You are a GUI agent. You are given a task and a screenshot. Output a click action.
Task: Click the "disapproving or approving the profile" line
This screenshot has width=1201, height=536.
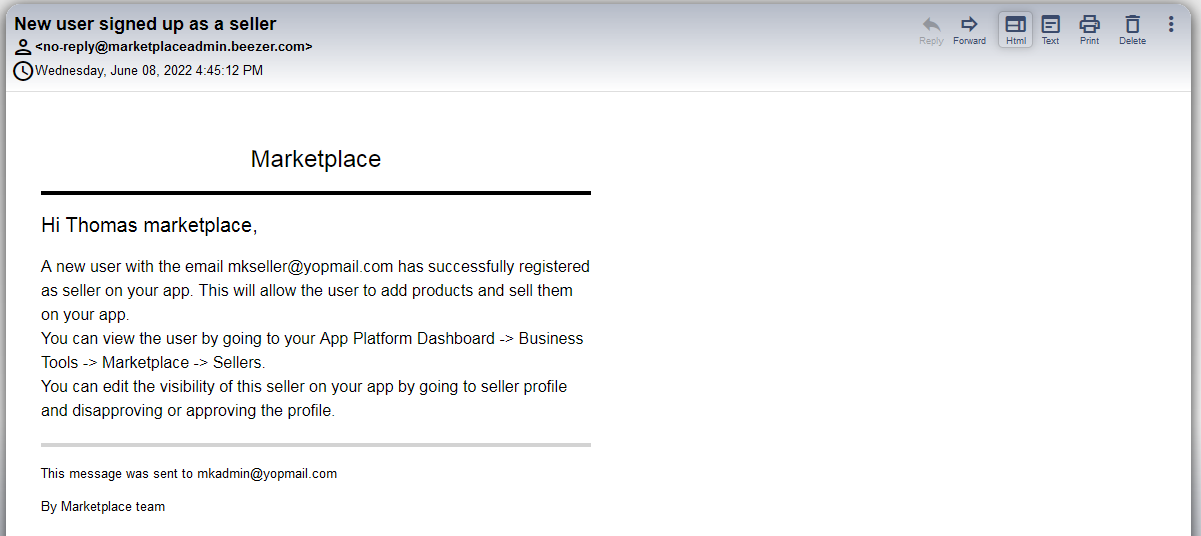click(x=187, y=411)
